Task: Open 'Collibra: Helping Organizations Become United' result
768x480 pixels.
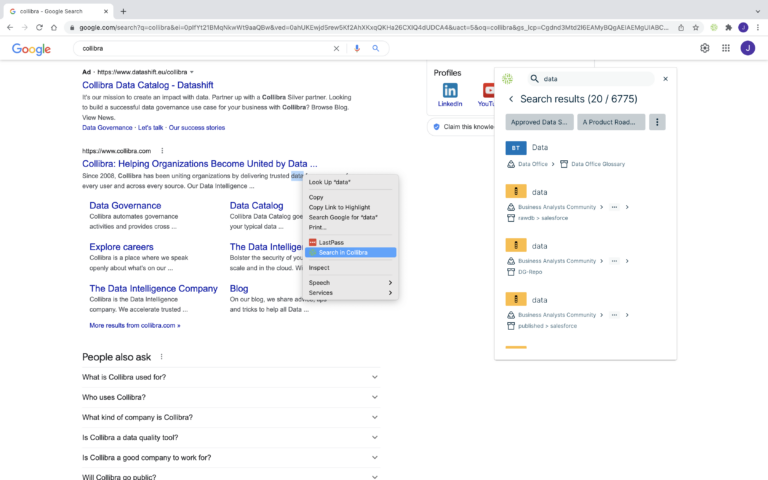Action: [x=199, y=164]
